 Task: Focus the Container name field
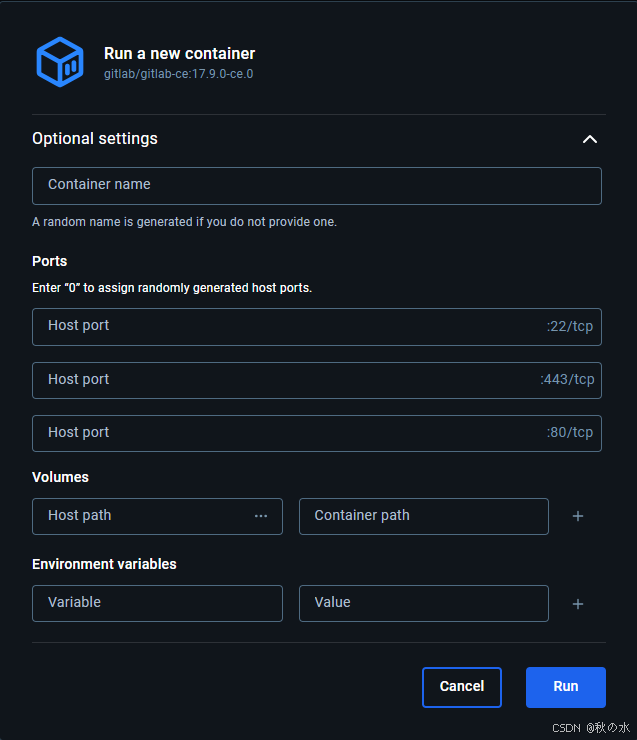(317, 185)
